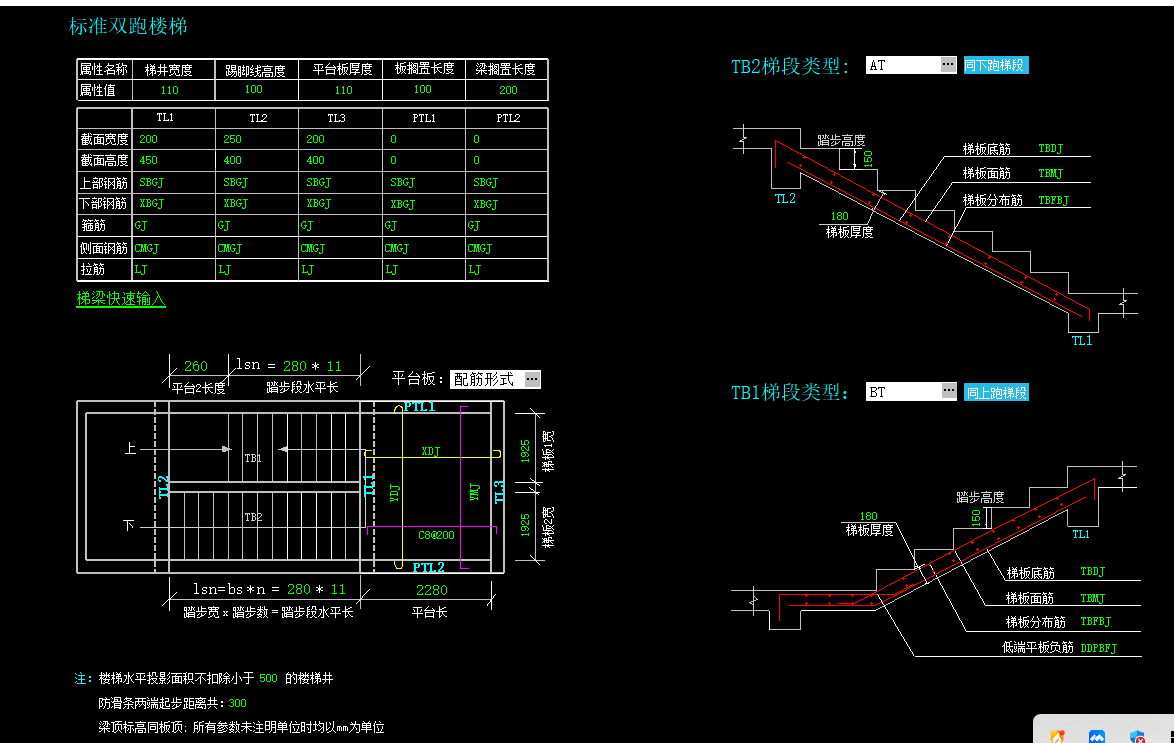Edit TB1 踏步高度 value 150
The width and height of the screenshot is (1174, 743).
[x=976, y=517]
